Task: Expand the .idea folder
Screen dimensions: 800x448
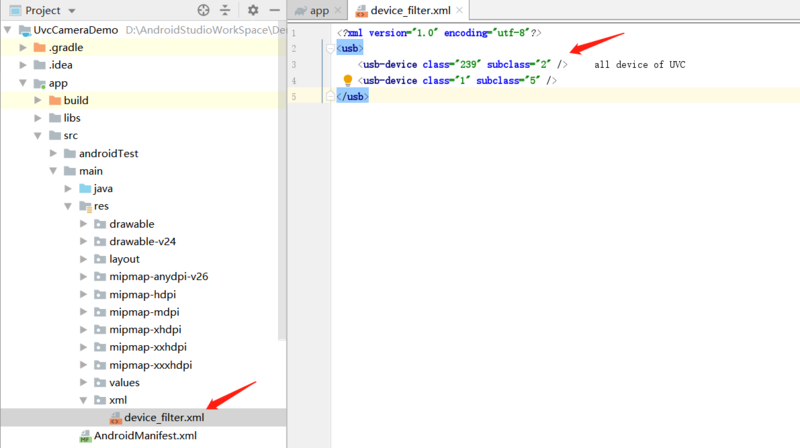Action: (23, 65)
